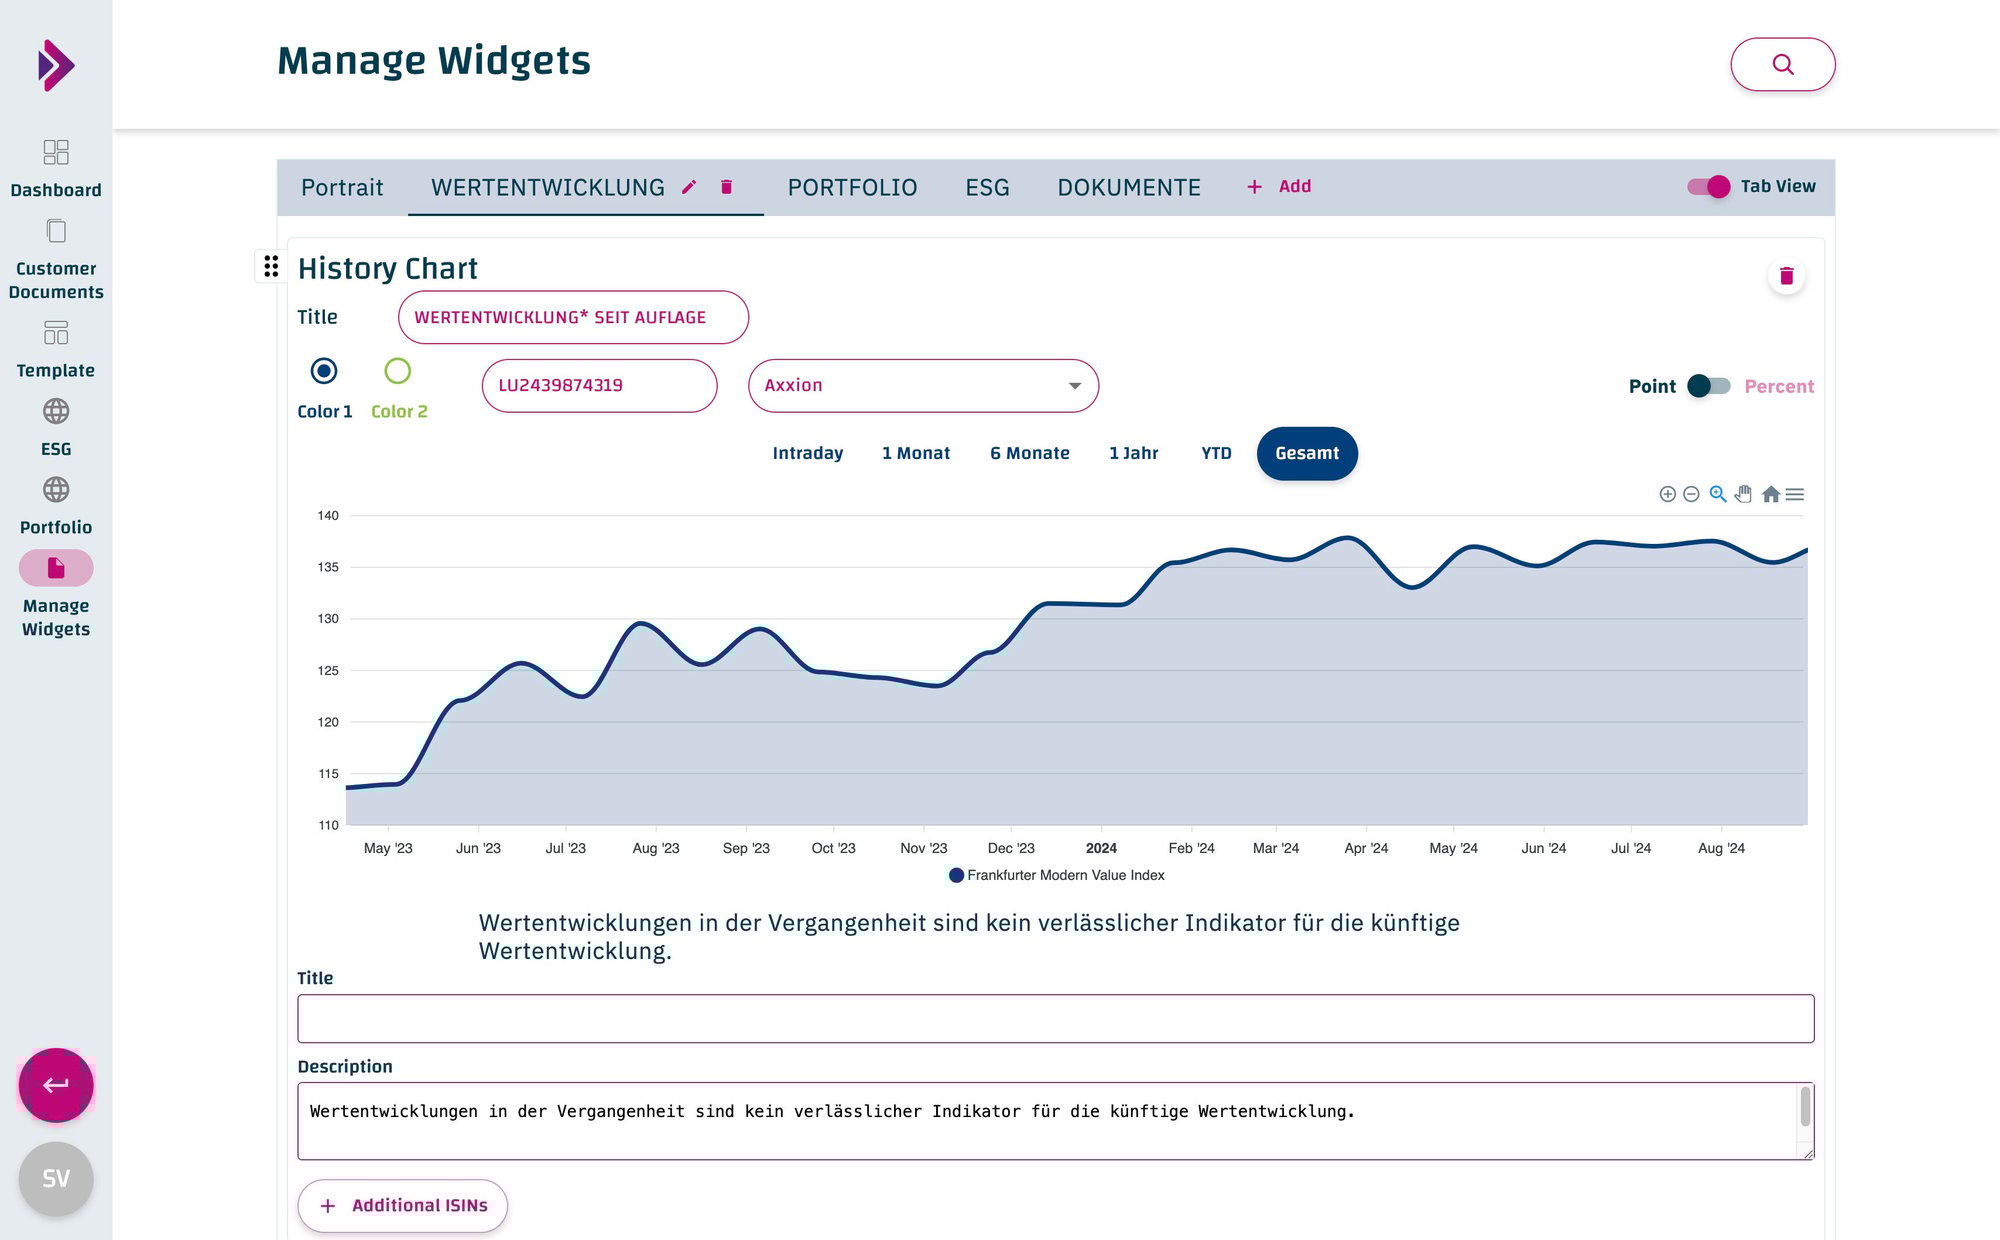Rename tab using the pencil icon

[x=689, y=186]
